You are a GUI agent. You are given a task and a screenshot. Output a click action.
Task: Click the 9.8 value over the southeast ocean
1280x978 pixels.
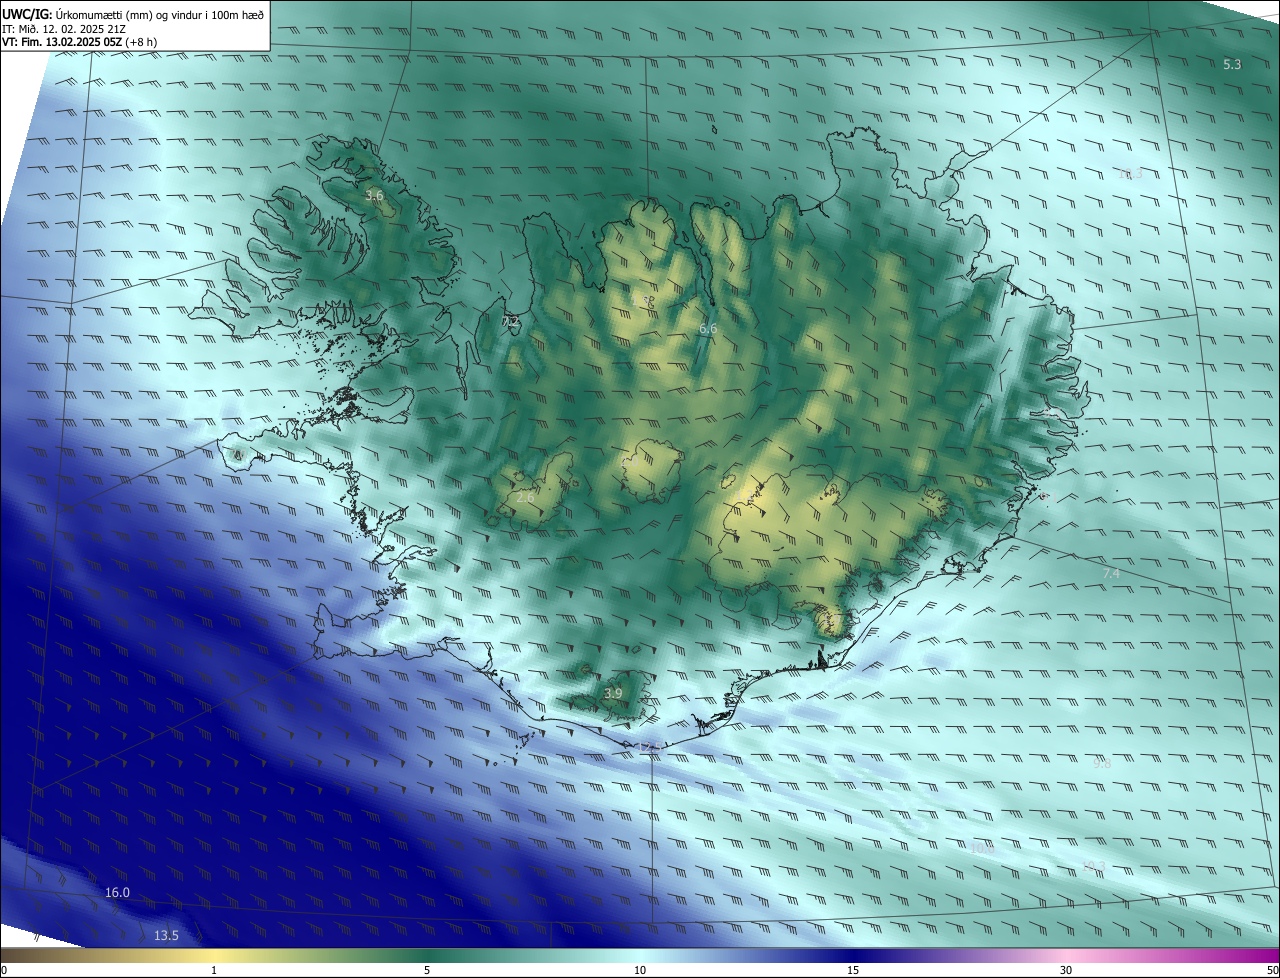[1102, 763]
